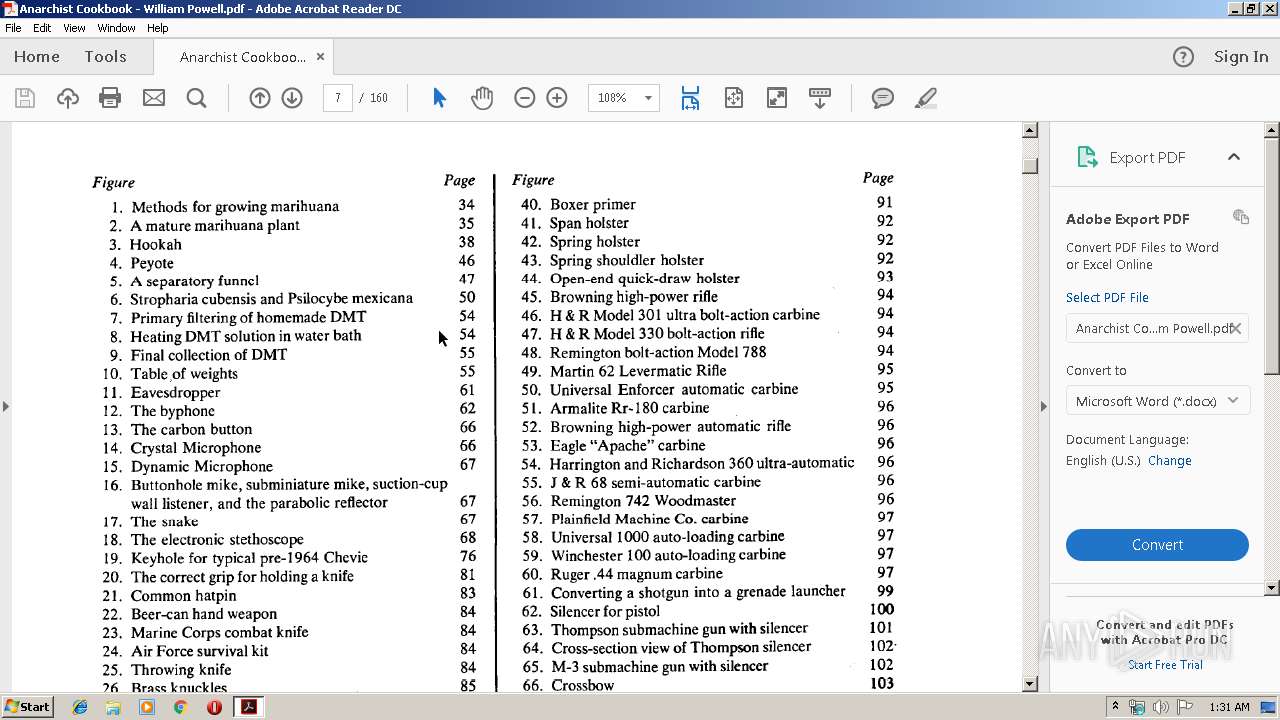Switch to the Tools tab

click(x=105, y=57)
